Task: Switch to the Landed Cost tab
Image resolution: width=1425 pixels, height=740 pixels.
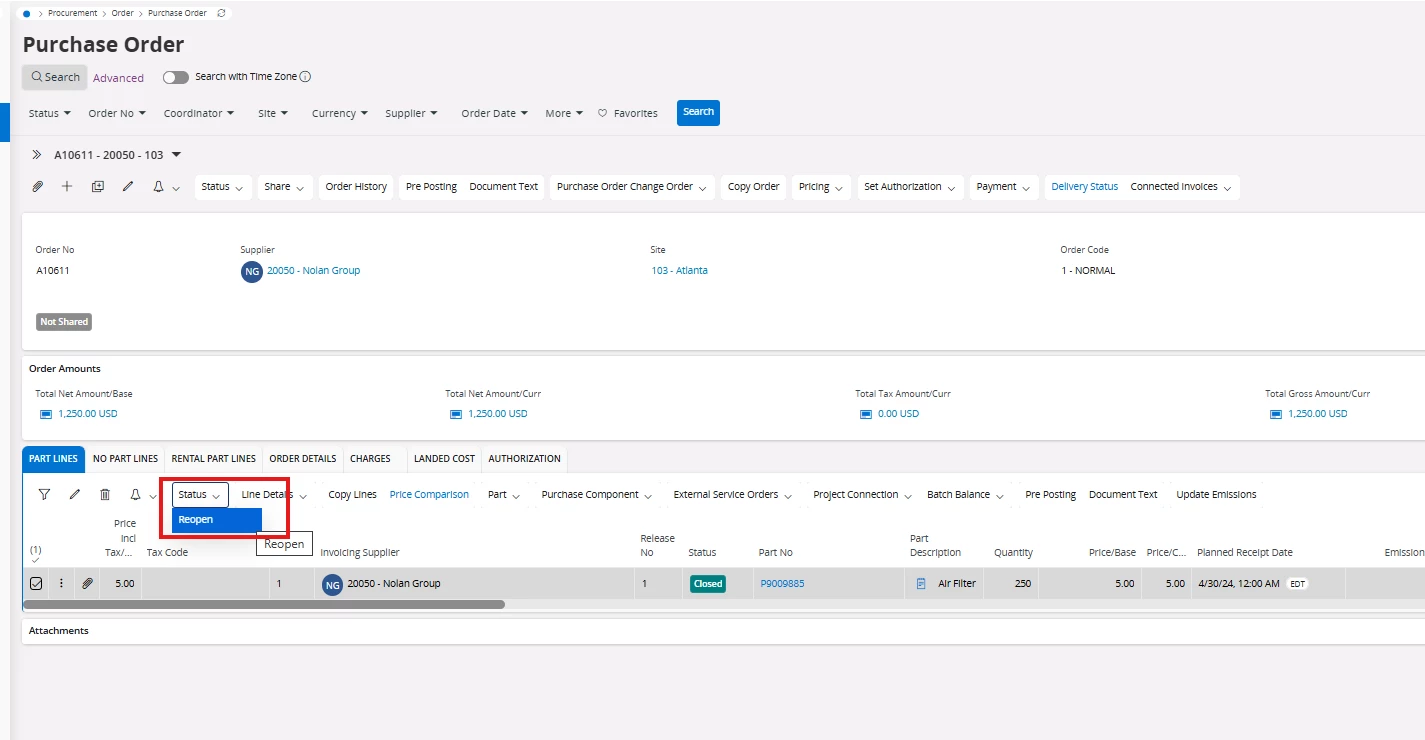Action: point(444,459)
